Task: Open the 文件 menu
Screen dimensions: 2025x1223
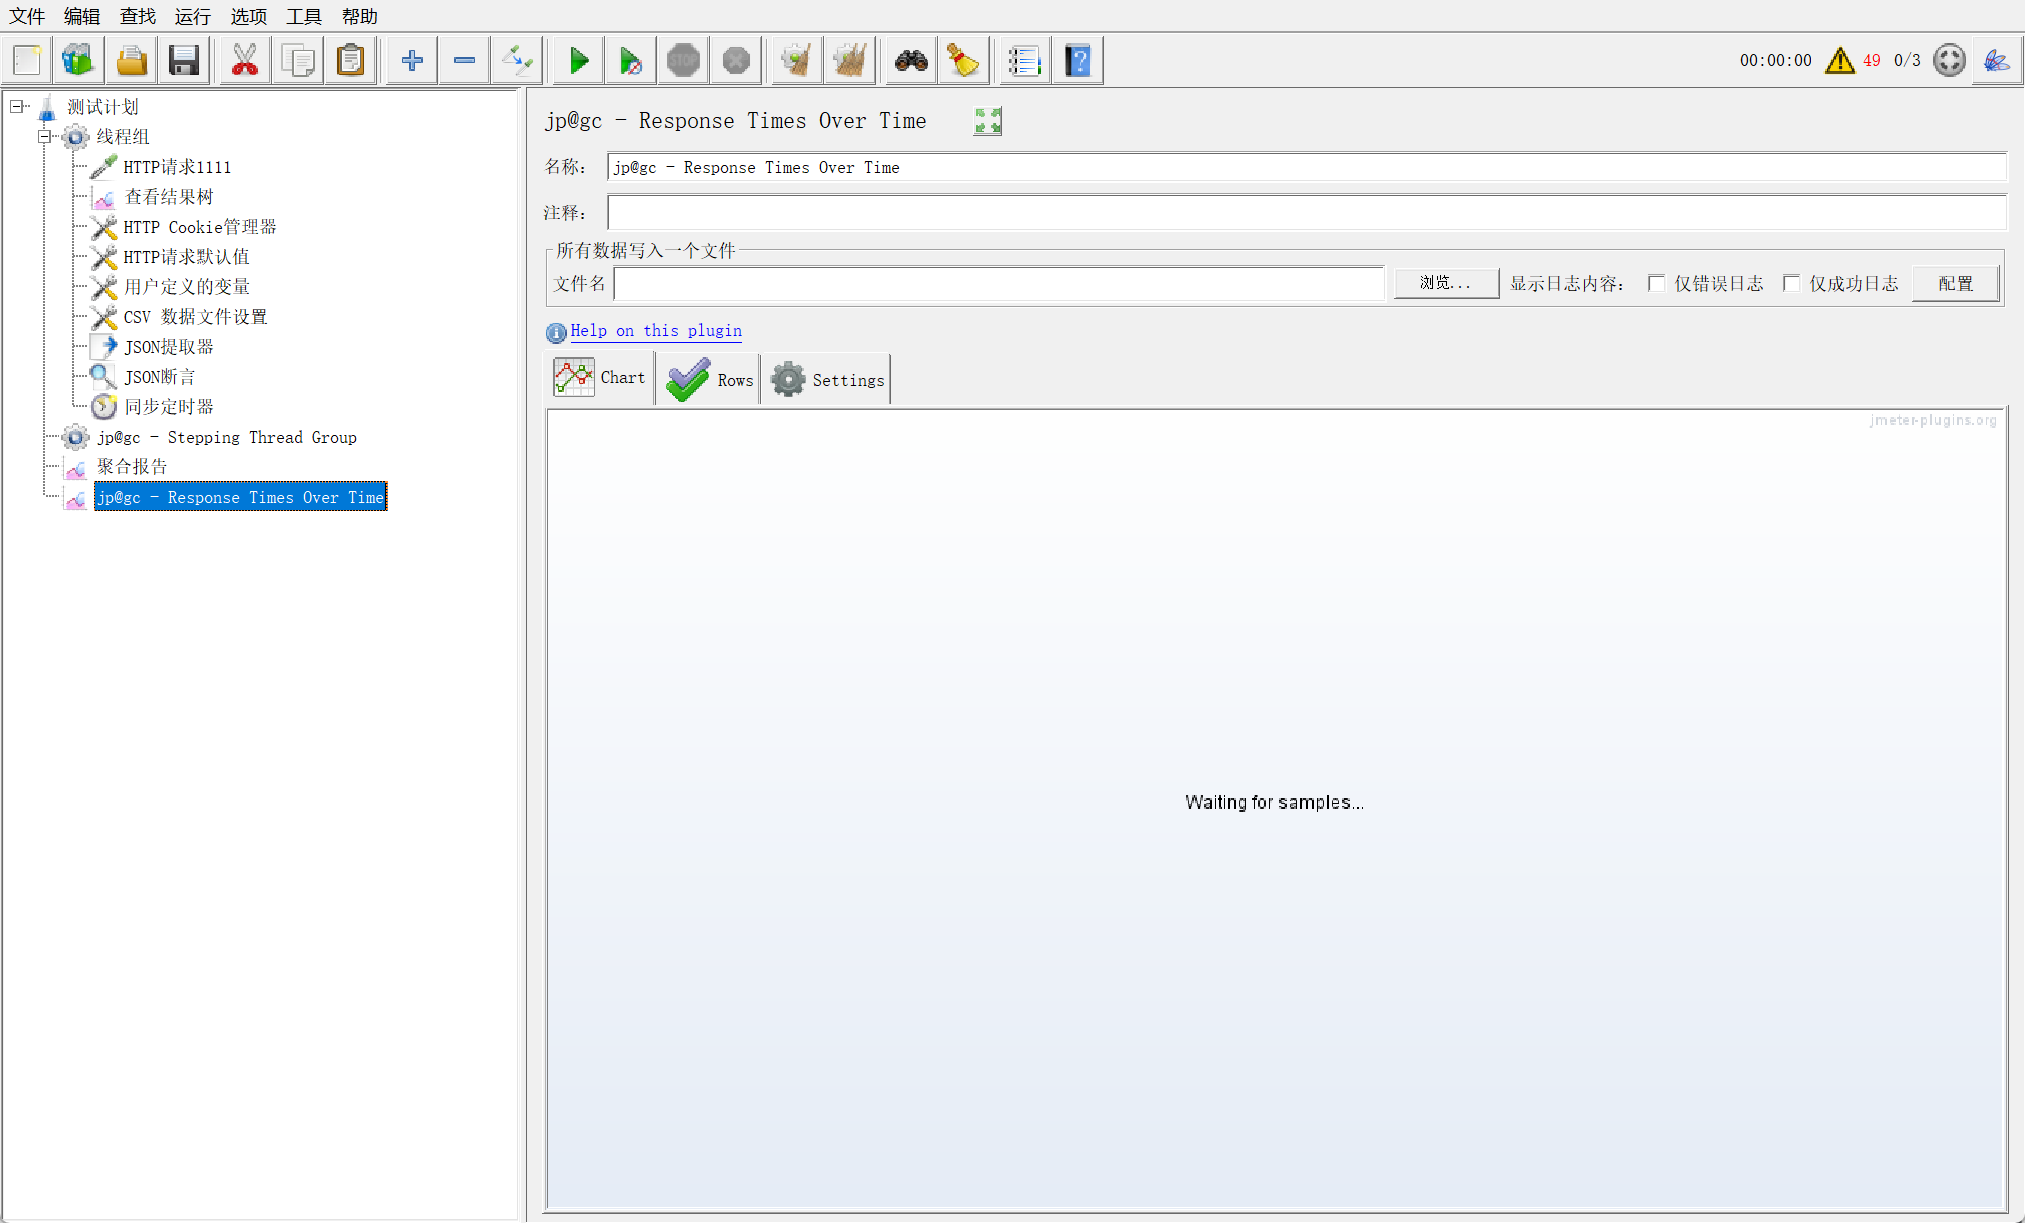Action: coord(27,16)
